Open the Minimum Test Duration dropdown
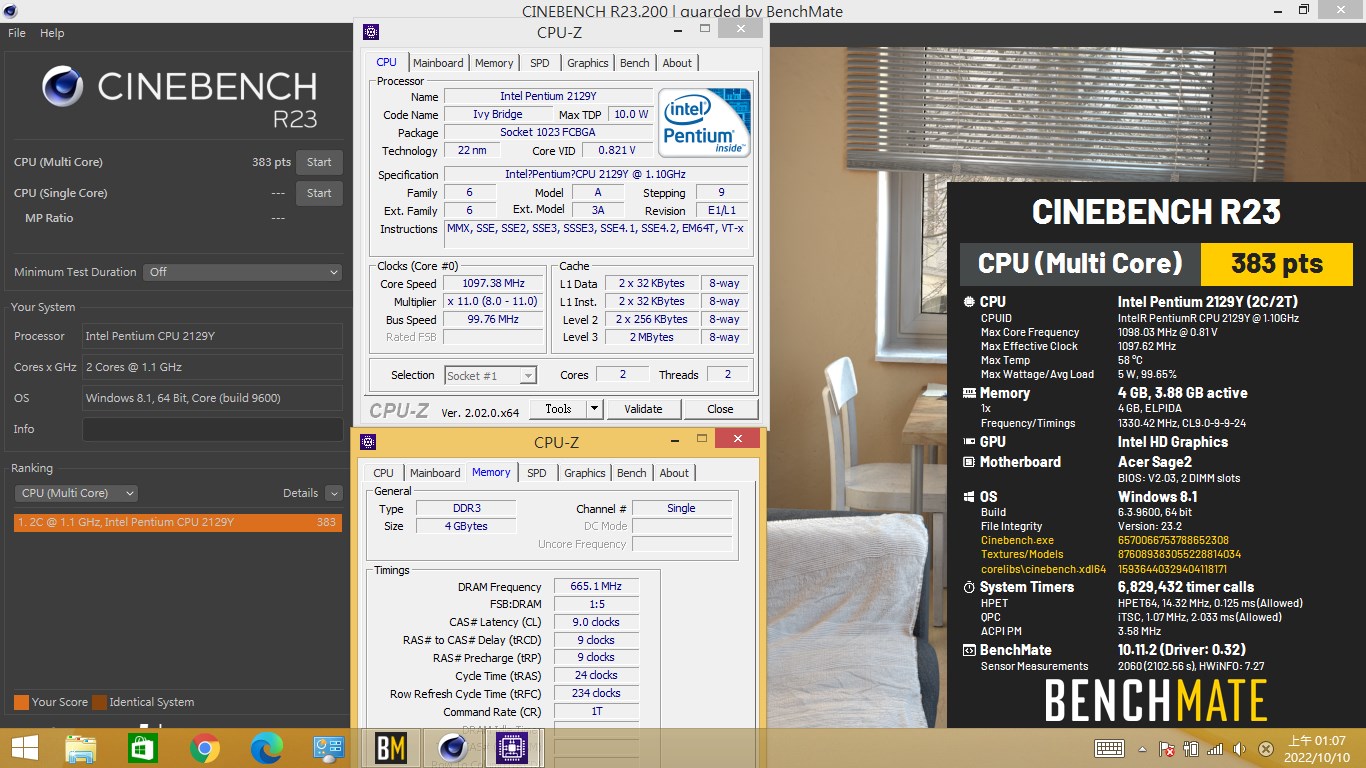Viewport: 1366px width, 768px height. coord(243,272)
